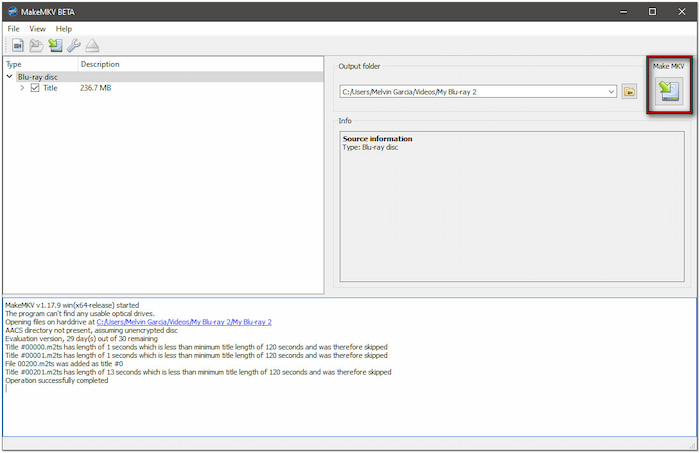Viewport: 700px width, 453px height.
Task: Click the Save selected titles toolbar icon
Action: 55,46
